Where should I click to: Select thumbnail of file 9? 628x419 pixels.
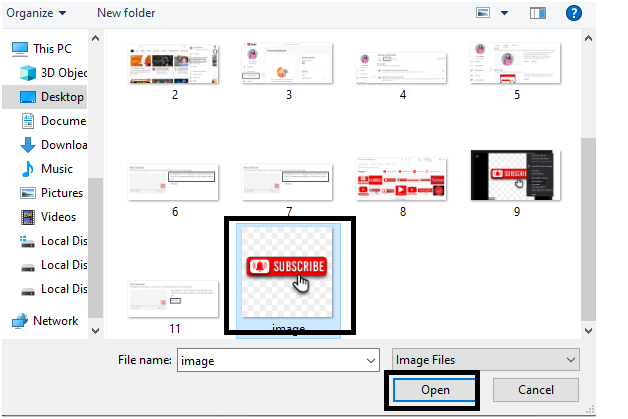[515, 175]
